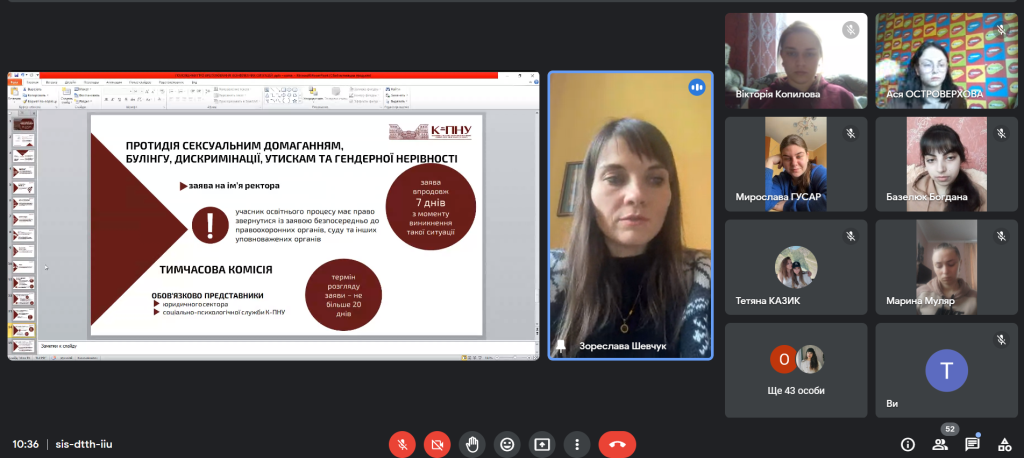Viewport: 1024px width, 458px height.
Task: Show the participants list with 52 people
Action: click(x=940, y=444)
